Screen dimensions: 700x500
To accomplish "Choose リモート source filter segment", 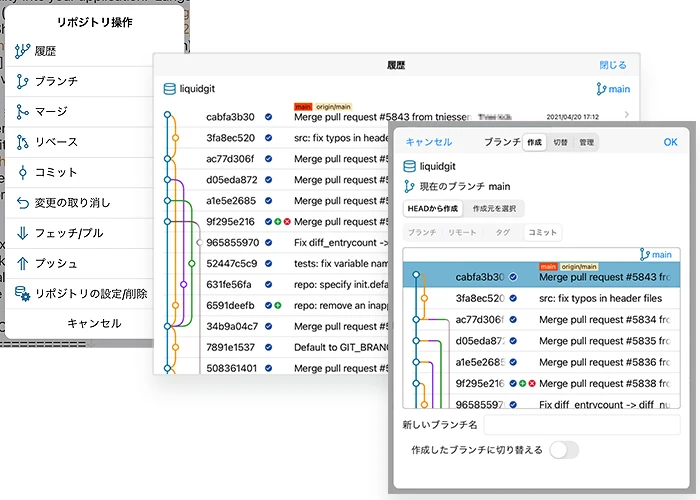I will coord(462,233).
